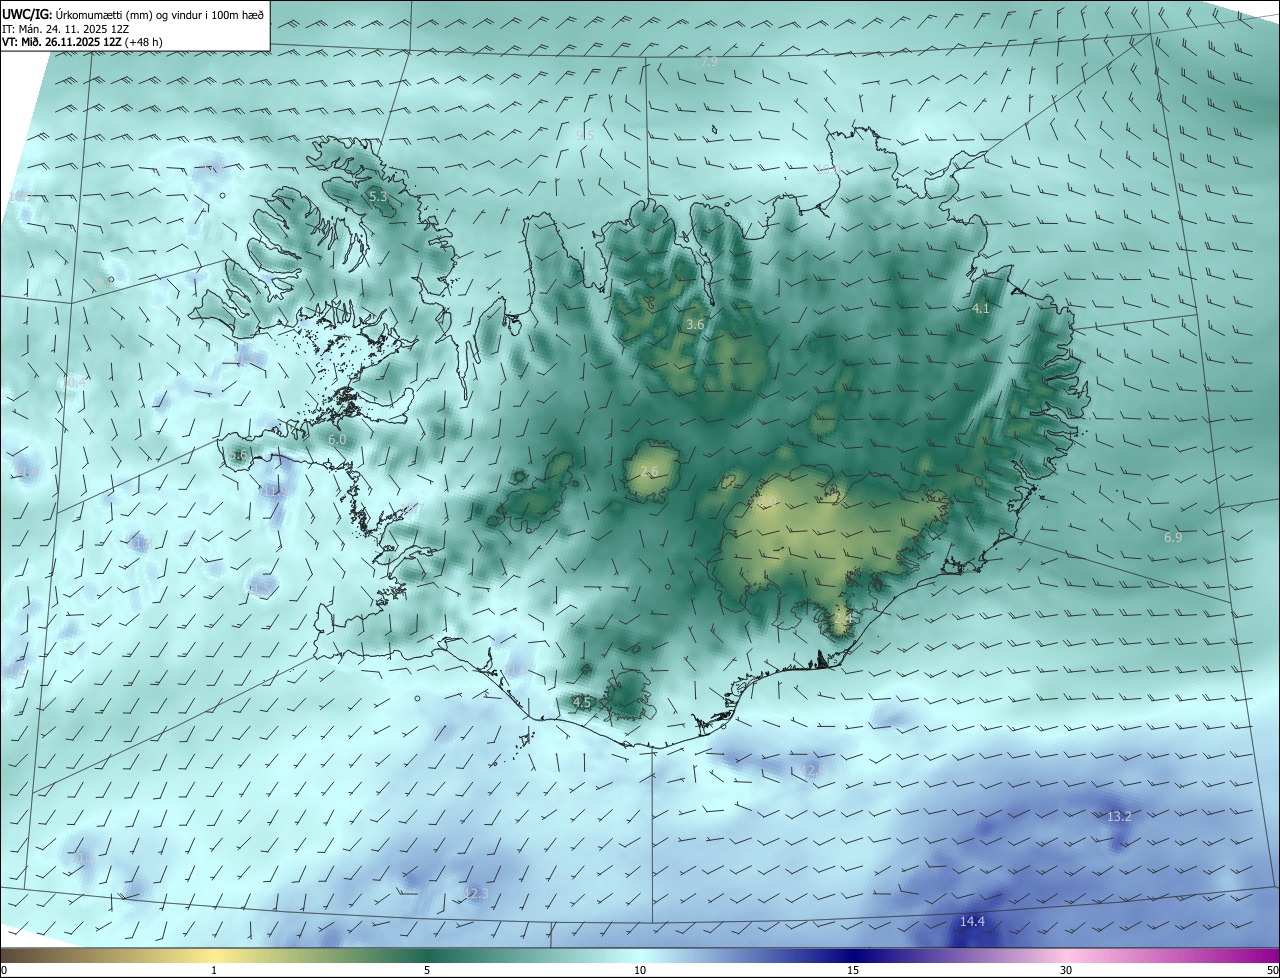
Task: Click the "IT: Mán. 24. 11. 2025 12Z" line
Action: click(65, 29)
